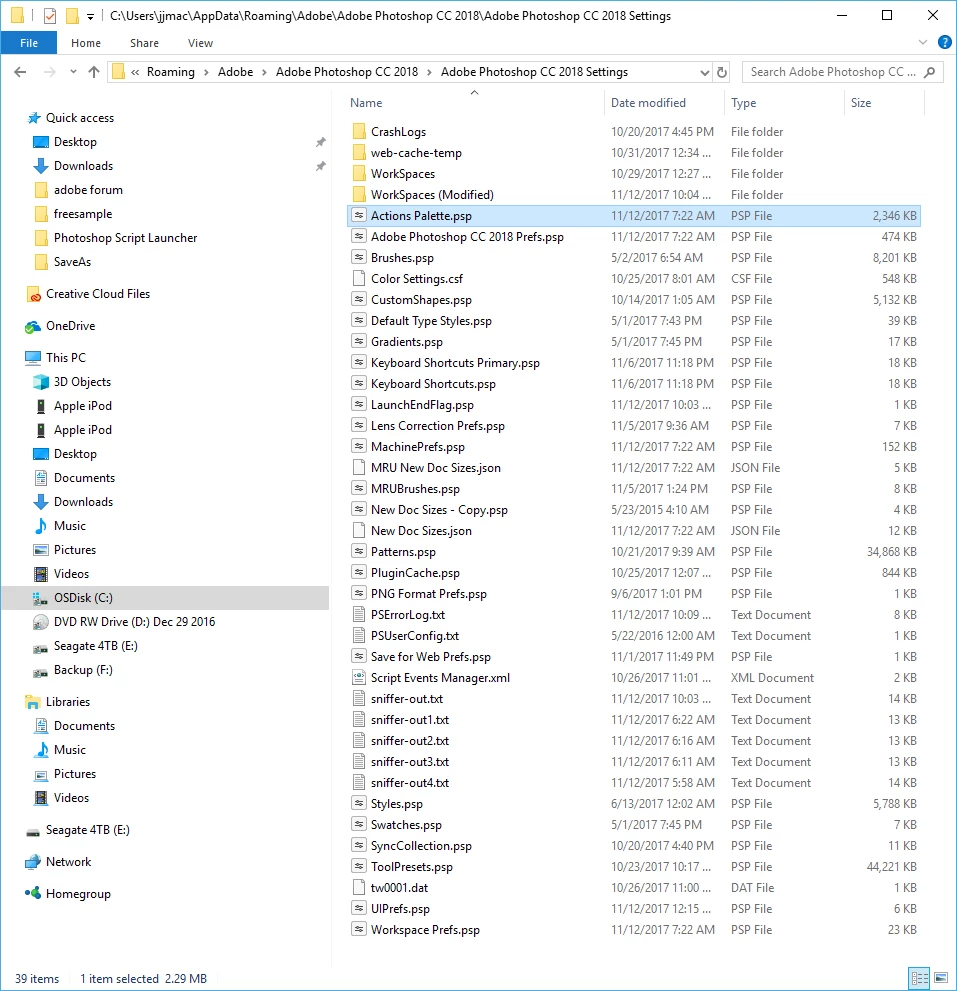
Task: Select ToolPresets.psp file
Action: pyautogui.click(x=411, y=866)
